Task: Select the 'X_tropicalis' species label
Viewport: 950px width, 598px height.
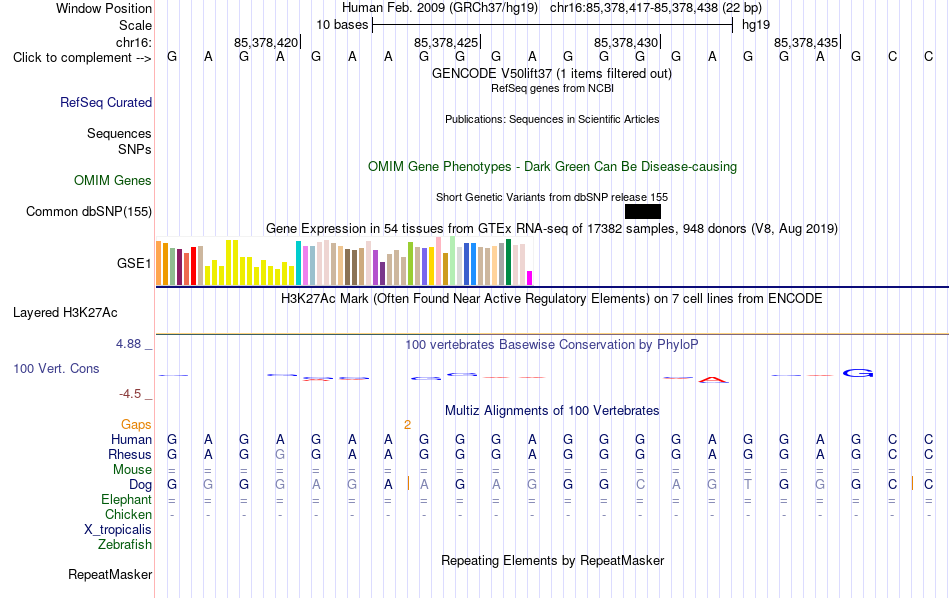Action: point(118,530)
